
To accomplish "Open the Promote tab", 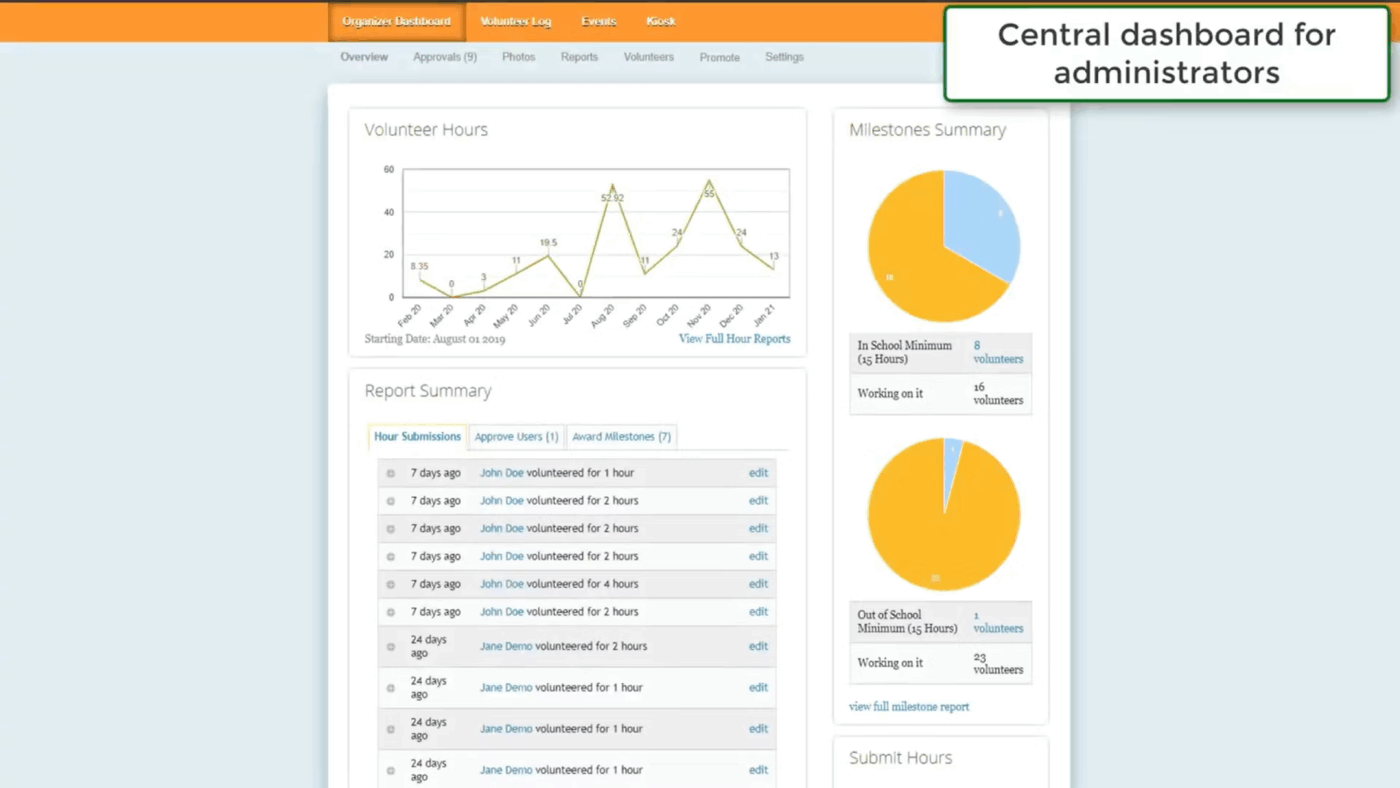I will tap(719, 57).
